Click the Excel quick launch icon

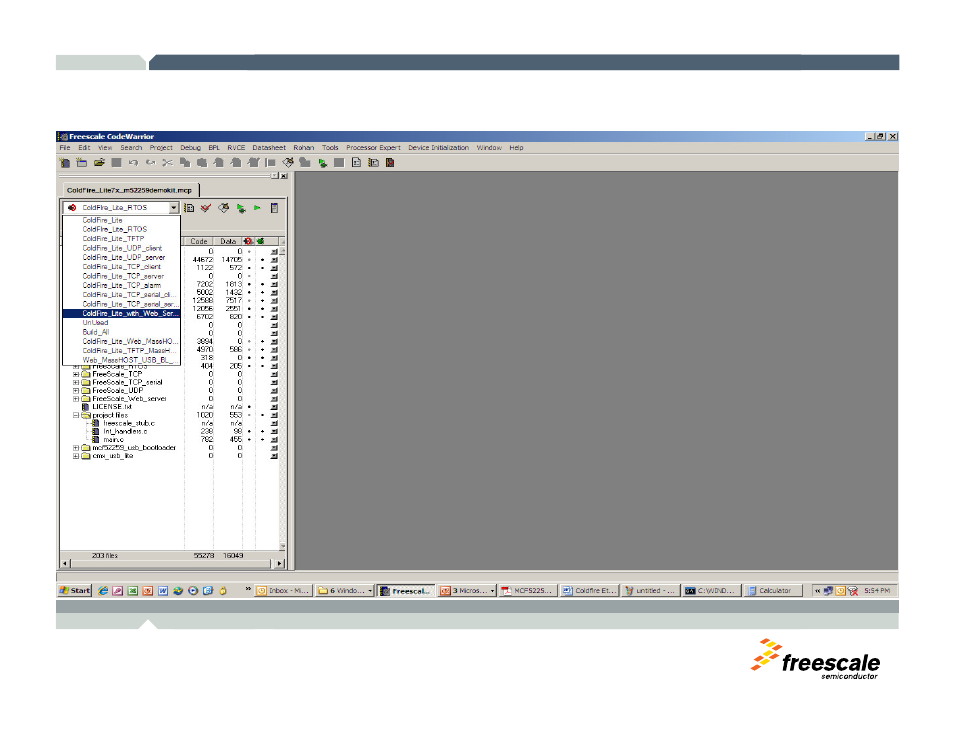(x=133, y=590)
